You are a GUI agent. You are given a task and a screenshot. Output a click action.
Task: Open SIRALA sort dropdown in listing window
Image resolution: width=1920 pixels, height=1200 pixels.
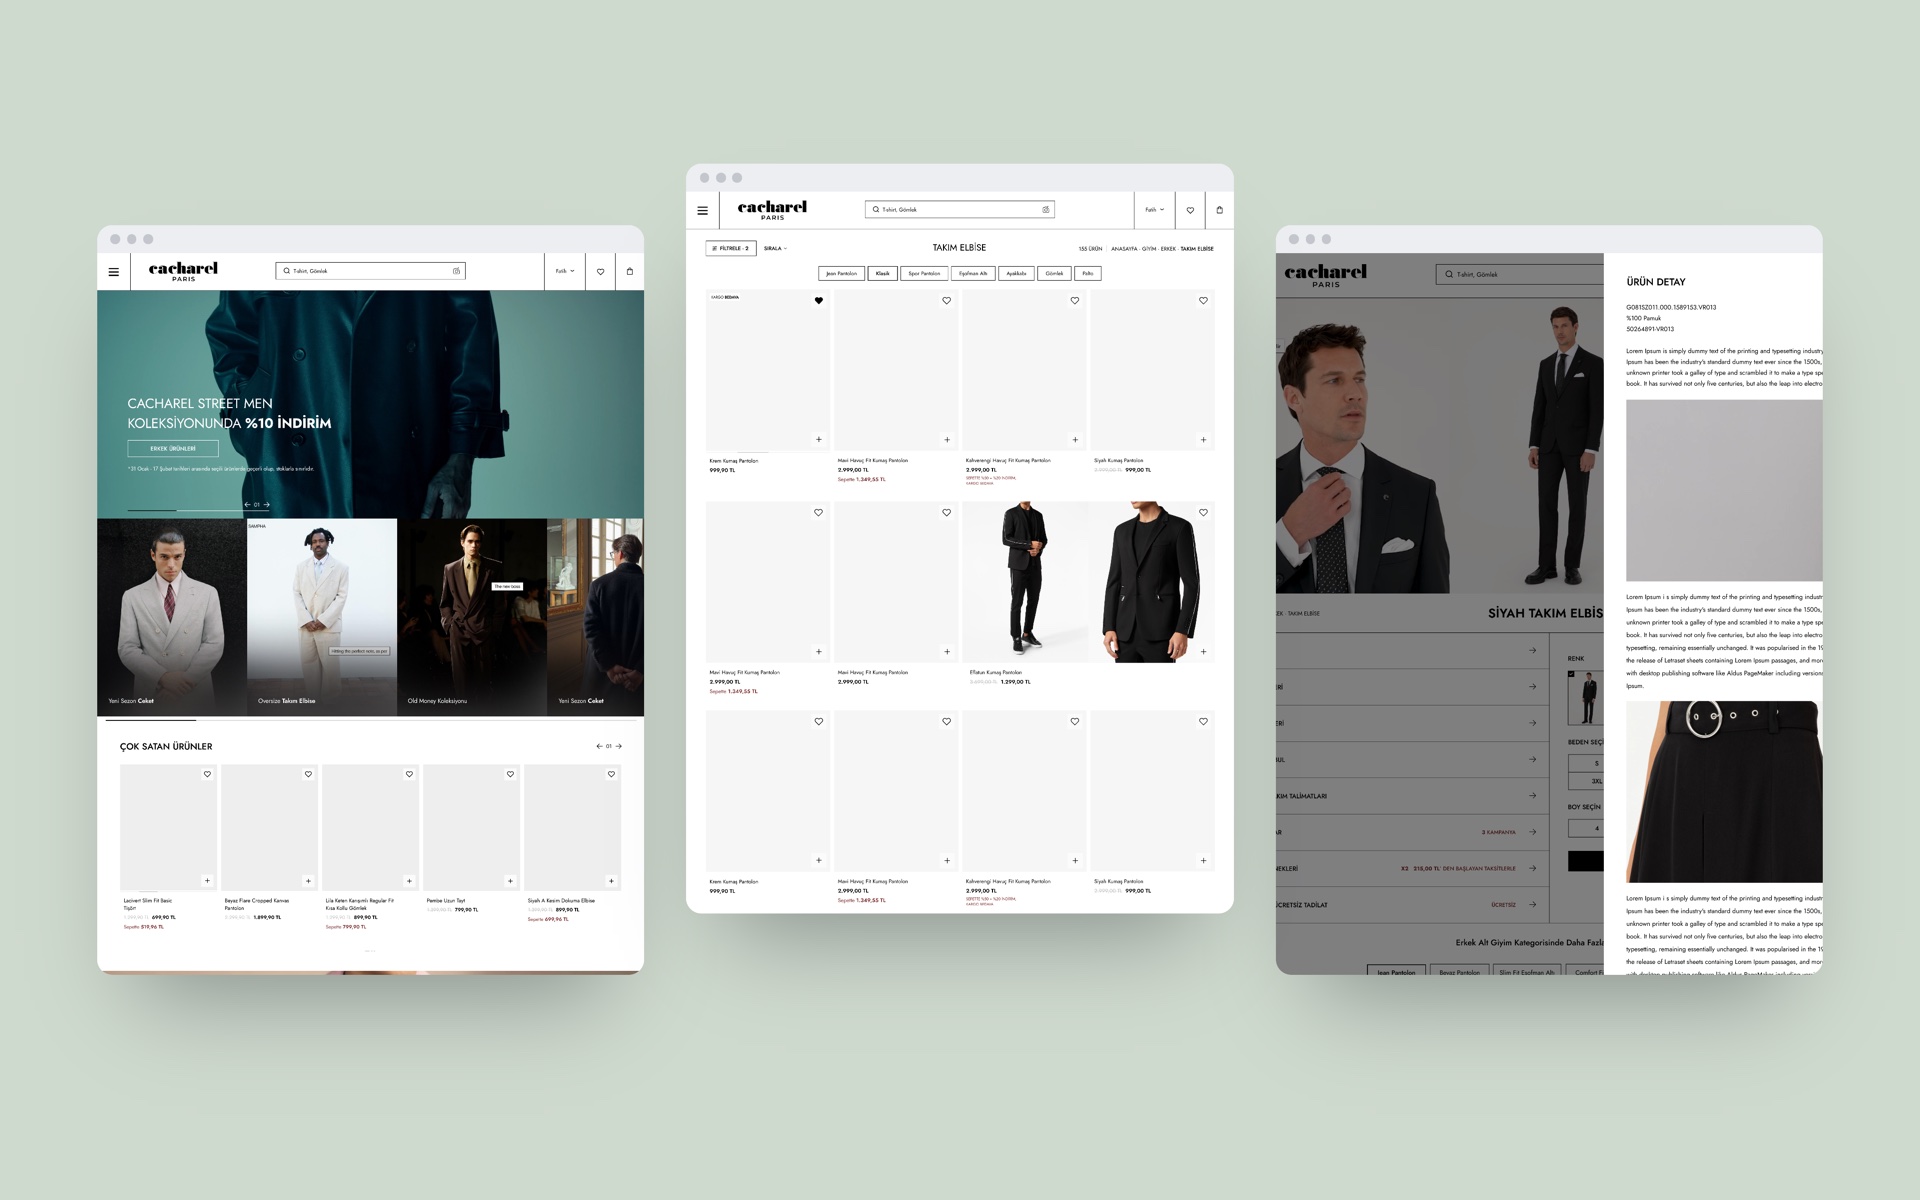(775, 248)
